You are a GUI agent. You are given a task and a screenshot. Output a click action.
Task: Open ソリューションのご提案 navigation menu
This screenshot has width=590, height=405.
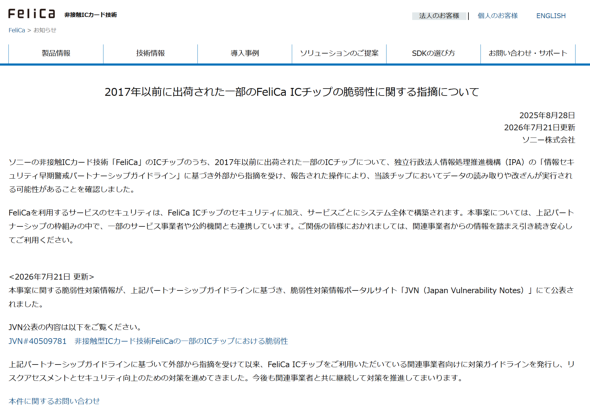[339, 53]
